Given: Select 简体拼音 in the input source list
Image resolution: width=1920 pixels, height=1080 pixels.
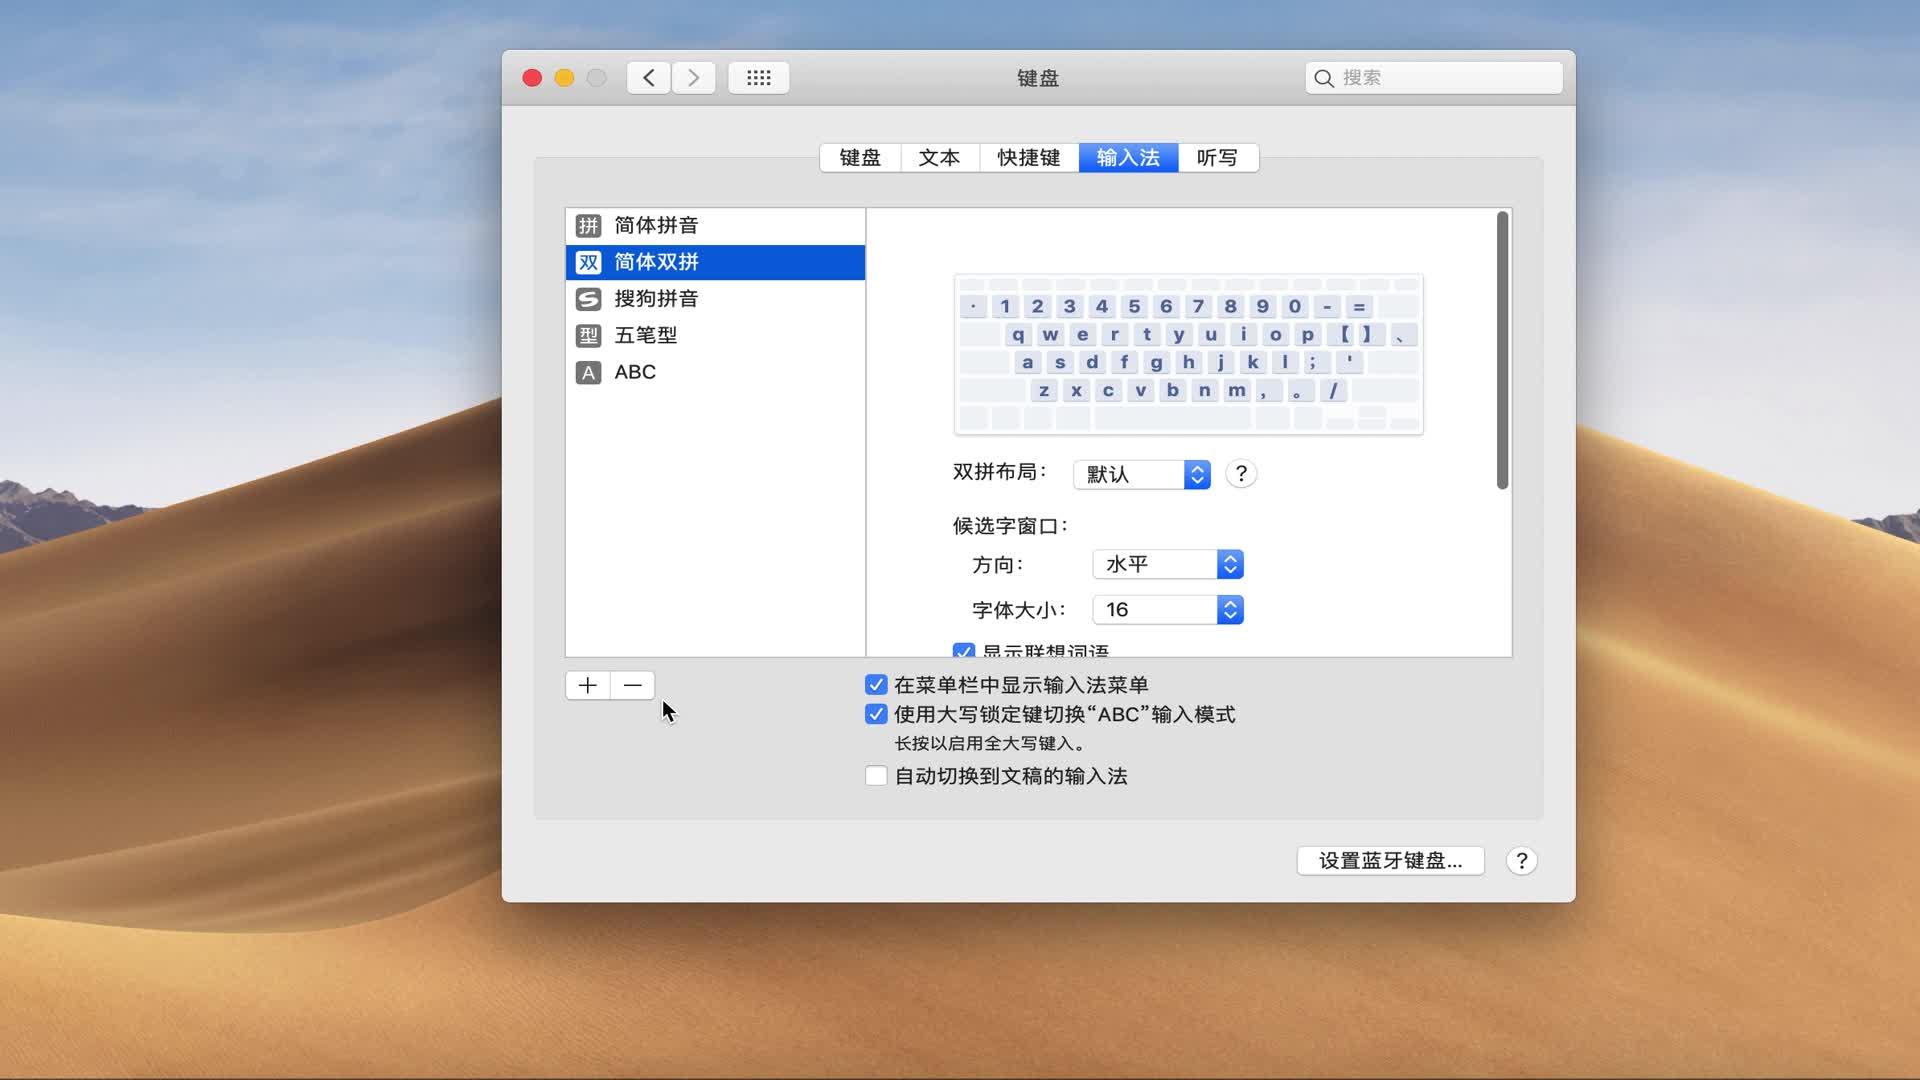Looking at the screenshot, I should 715,226.
